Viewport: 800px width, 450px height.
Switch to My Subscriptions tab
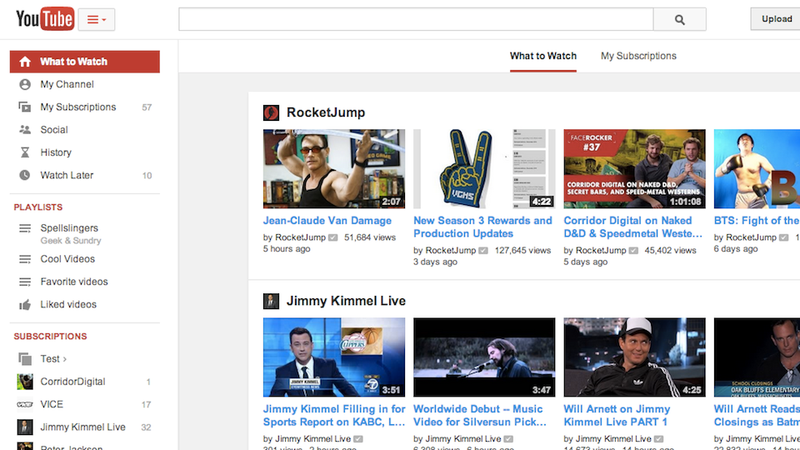pos(638,56)
